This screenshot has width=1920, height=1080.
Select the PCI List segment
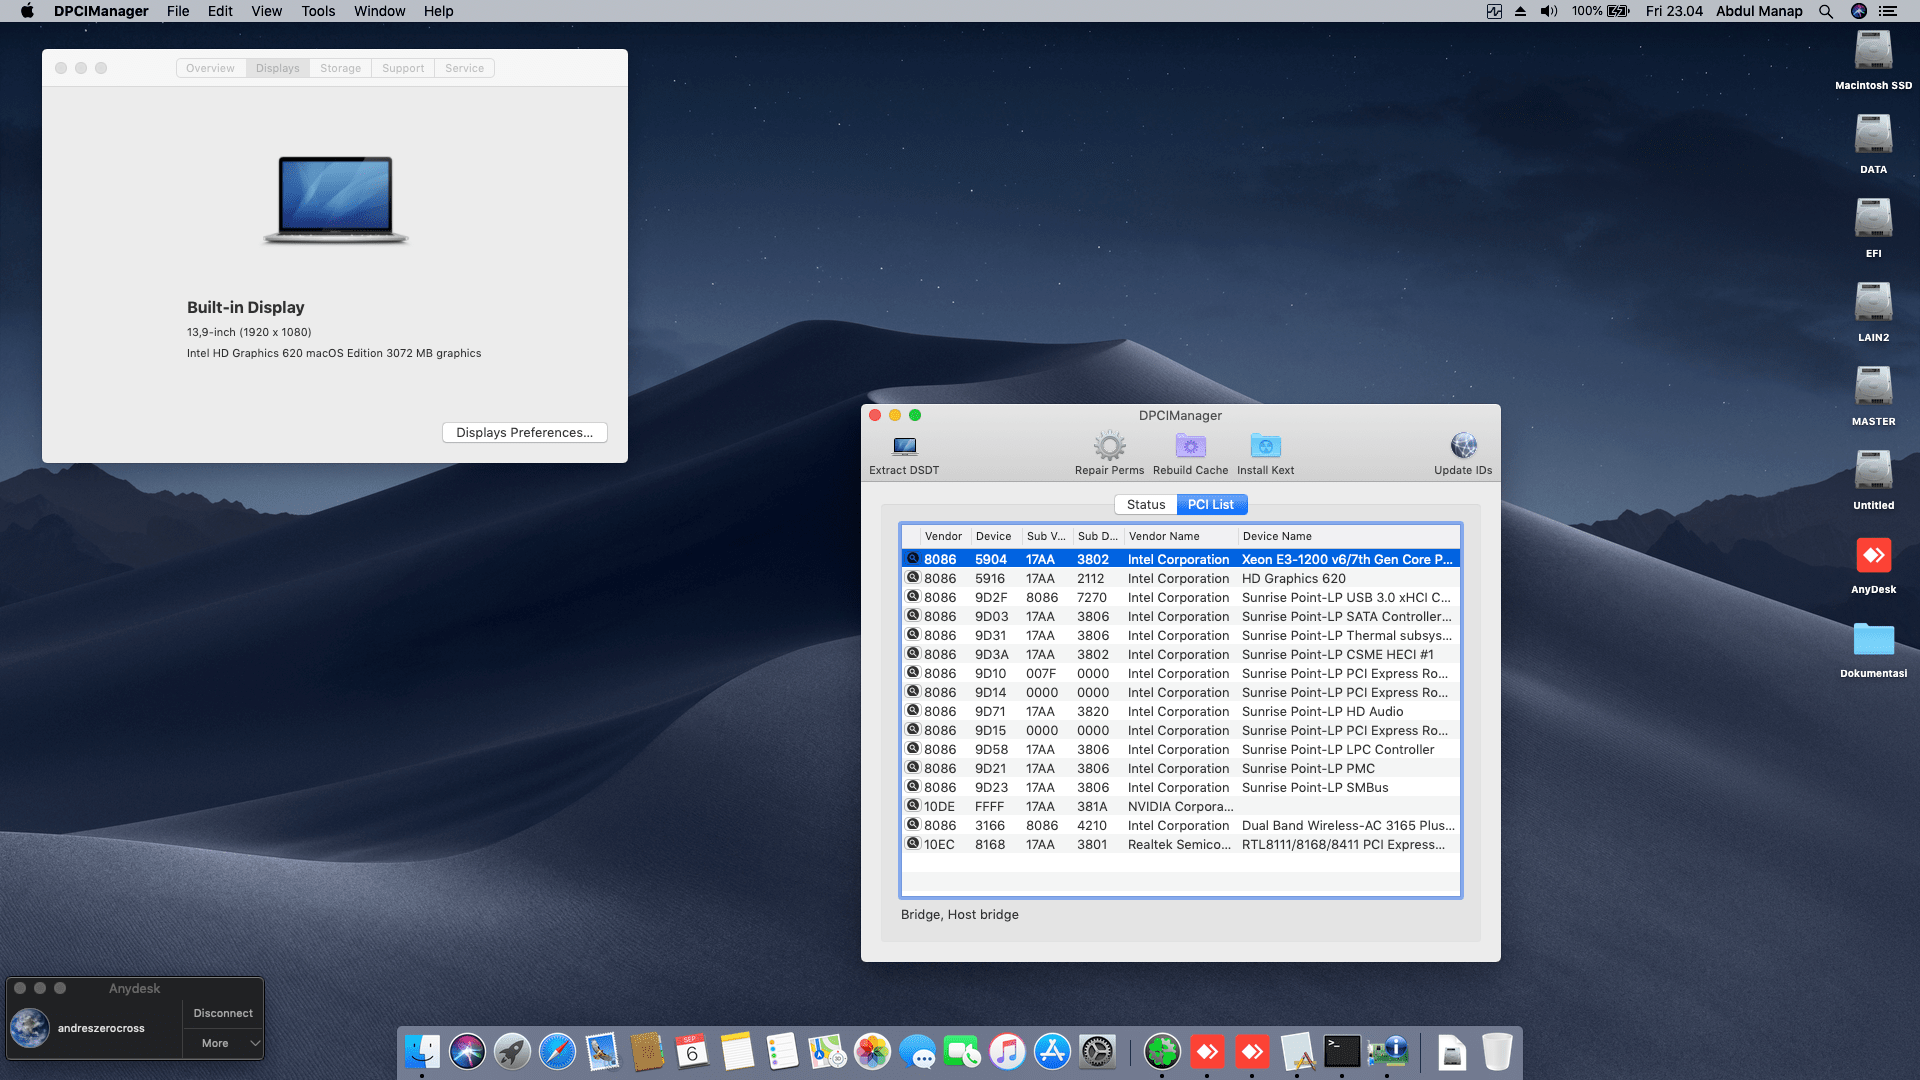point(1211,505)
